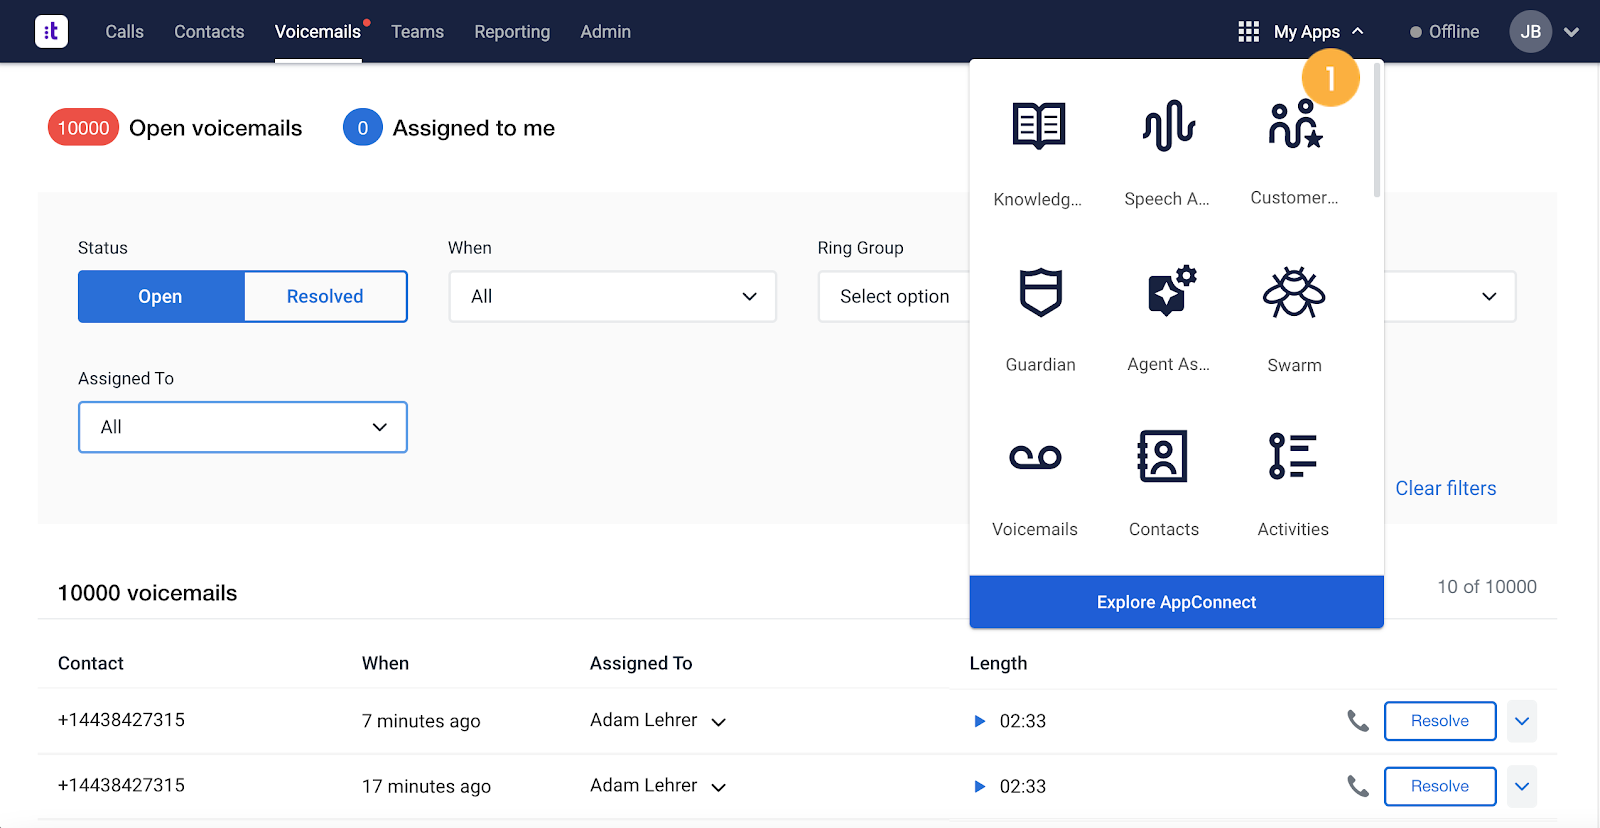Image resolution: width=1600 pixels, height=828 pixels.
Task: Click the Clear filters link
Action: tap(1446, 488)
